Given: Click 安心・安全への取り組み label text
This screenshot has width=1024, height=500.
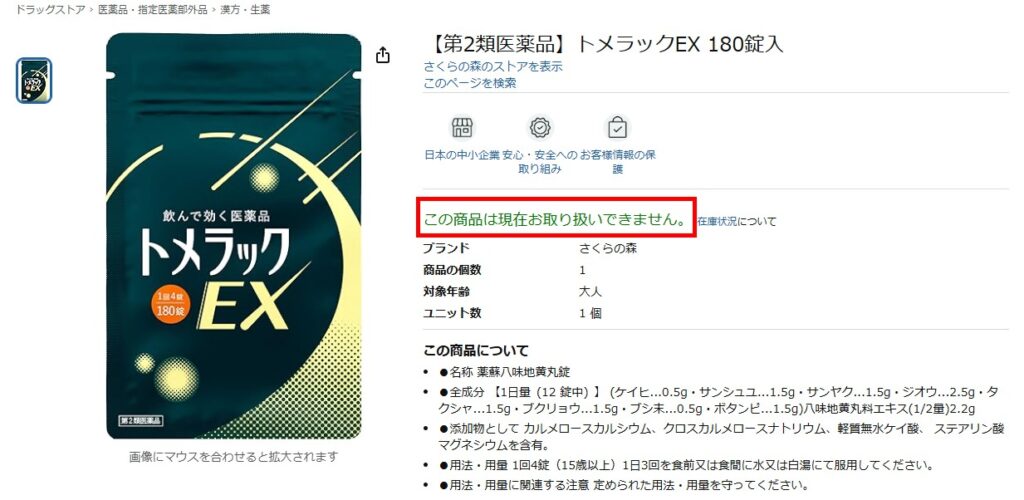Looking at the screenshot, I should (x=539, y=162).
